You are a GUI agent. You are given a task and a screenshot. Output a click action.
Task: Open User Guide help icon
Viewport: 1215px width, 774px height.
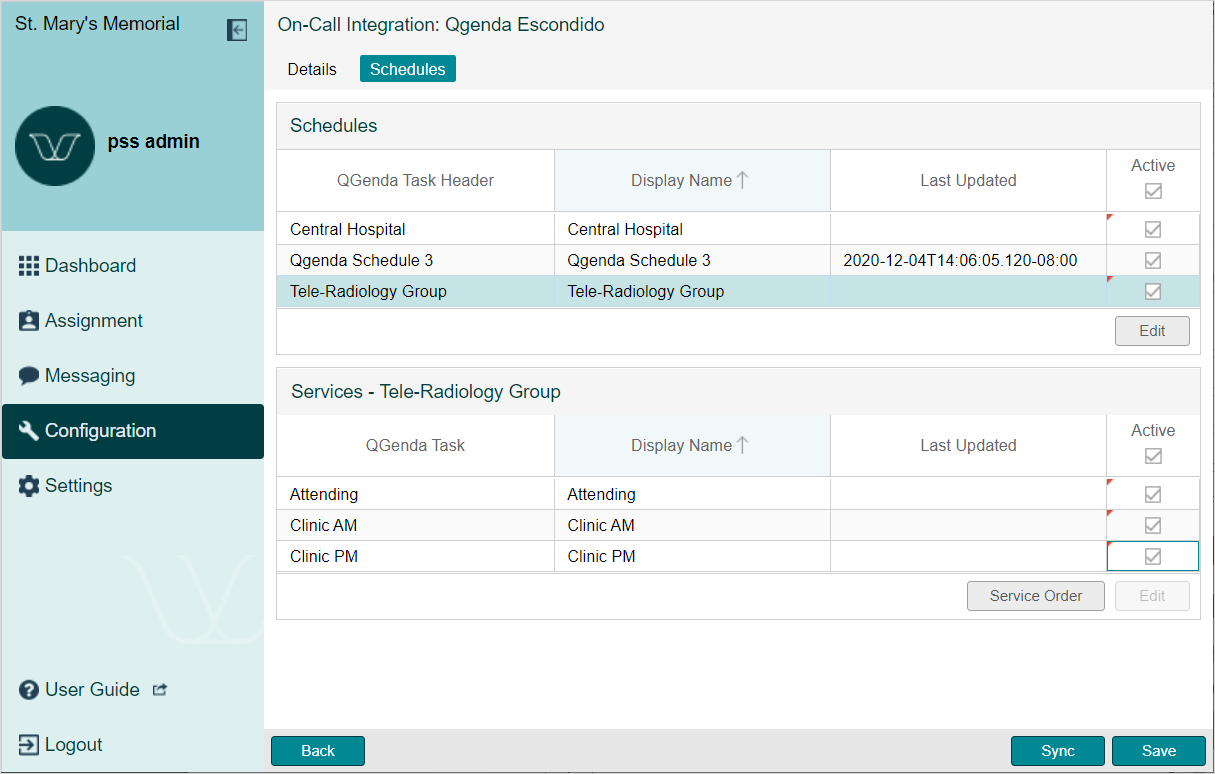29,690
